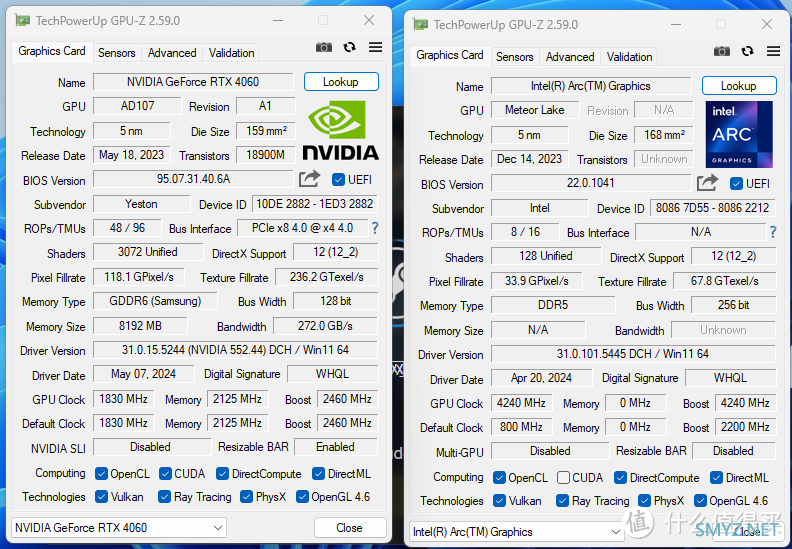
Task: GPU-Z app icon in Intel Arc title bar
Action: (420, 24)
